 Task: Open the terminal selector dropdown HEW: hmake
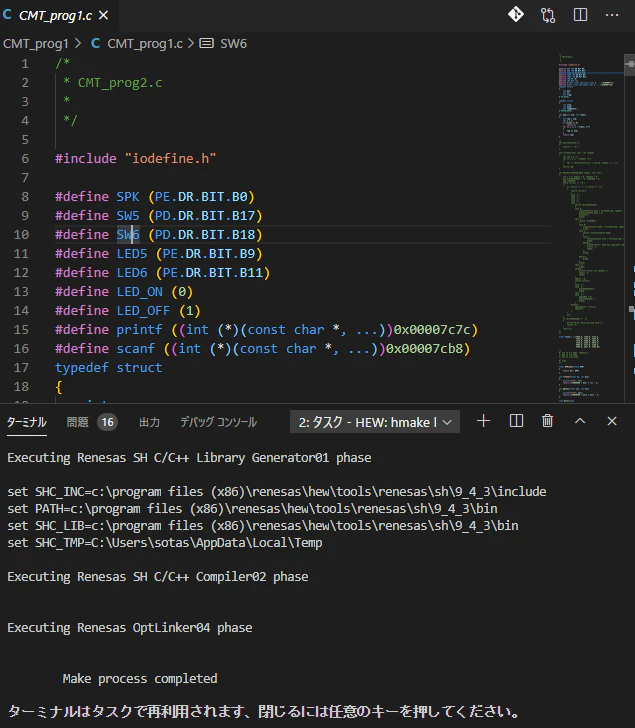click(375, 422)
